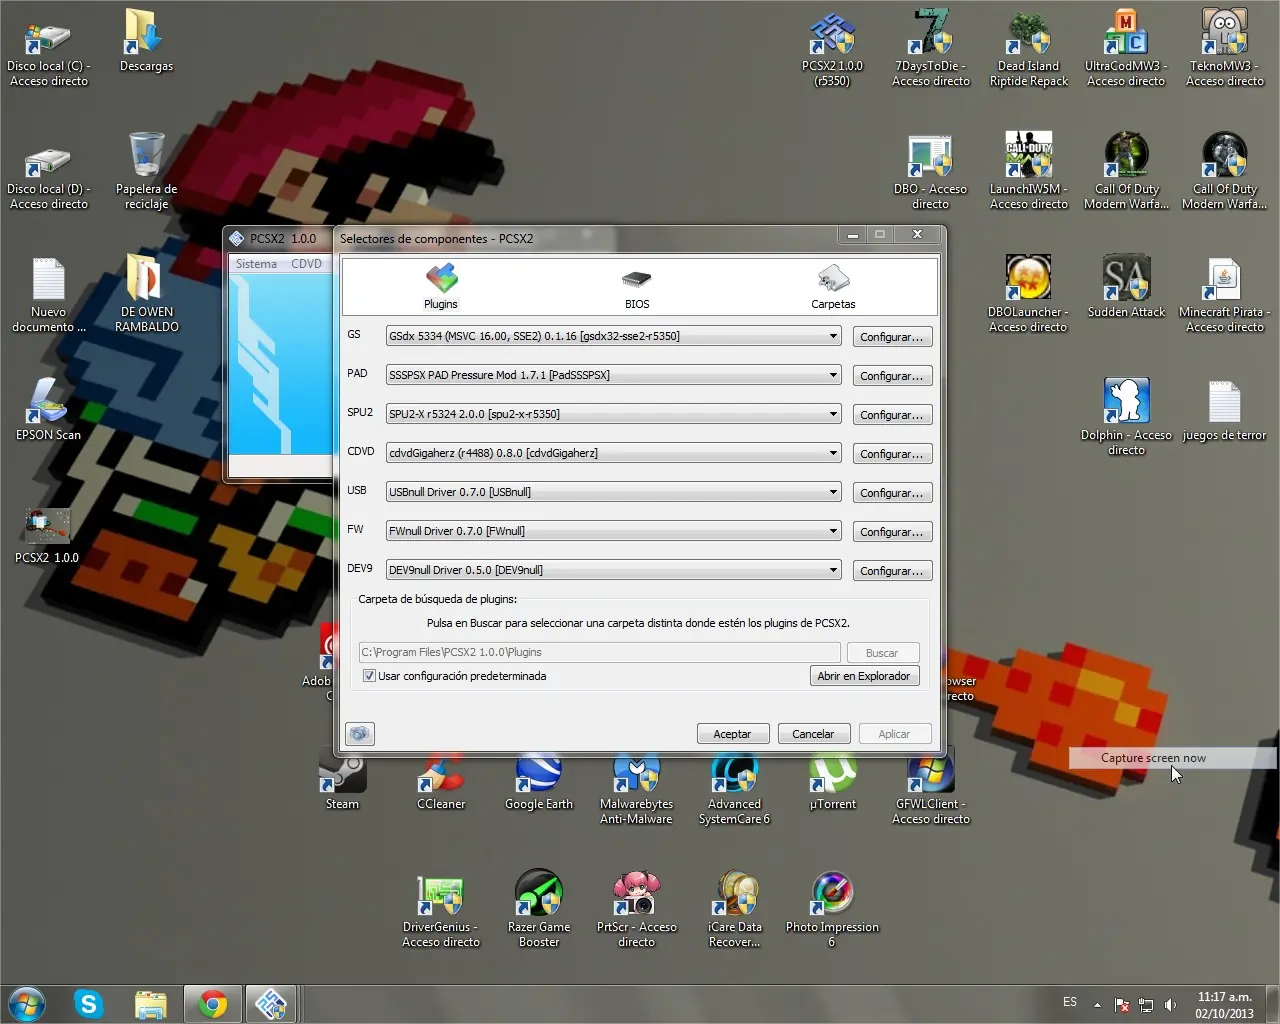Open the Windows Start menu
Screen dimensions: 1280x1024
pyautogui.click(x=27, y=1003)
